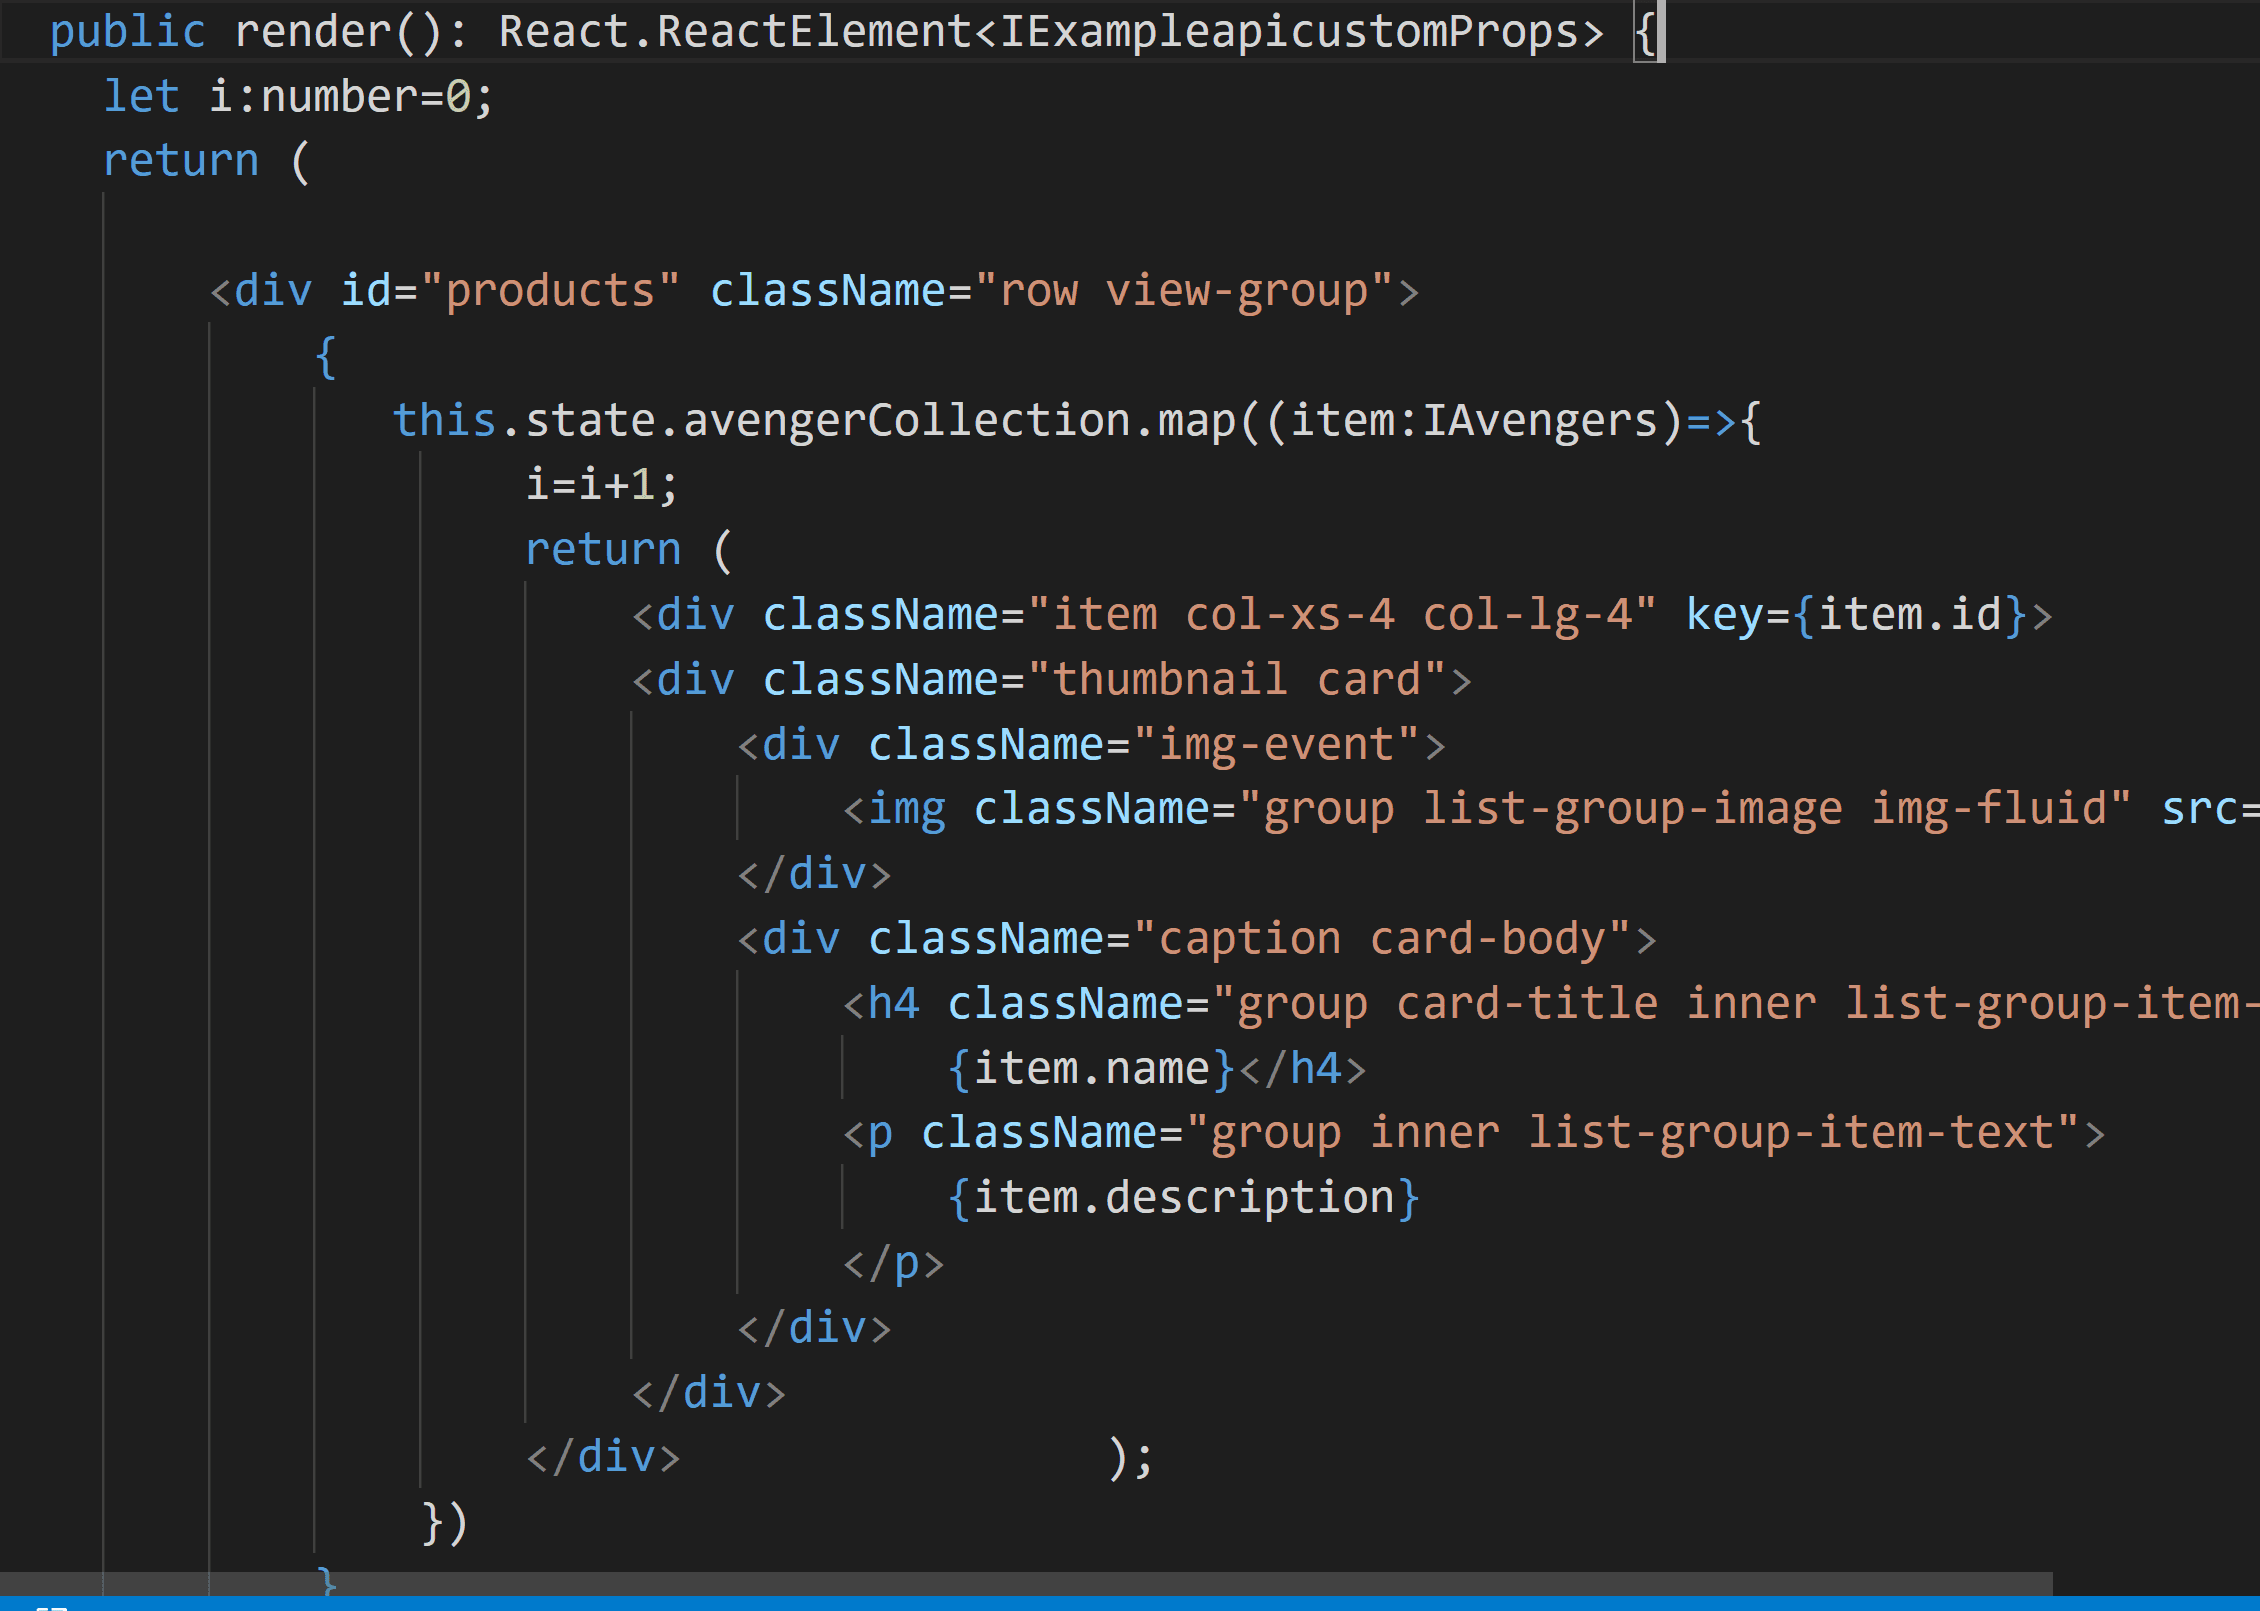Place cursor on 'render()' method name

point(338,32)
